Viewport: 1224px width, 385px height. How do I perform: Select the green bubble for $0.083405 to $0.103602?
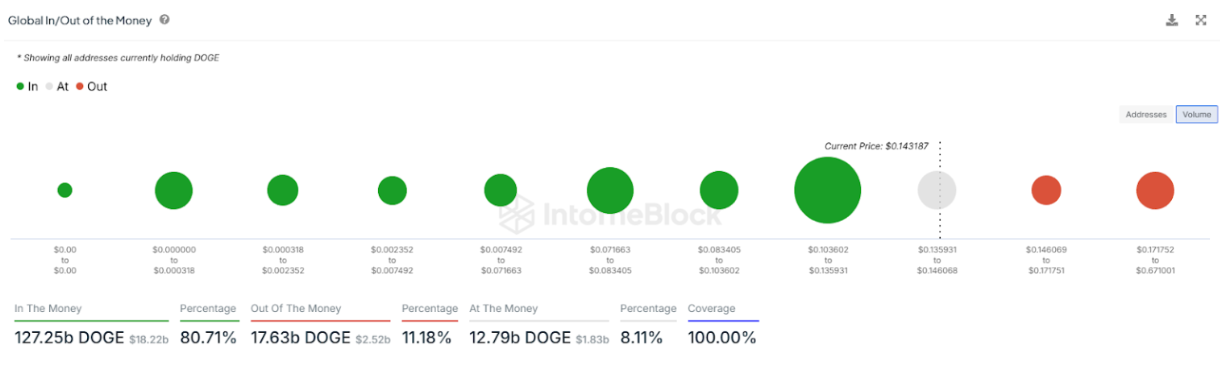(x=719, y=190)
